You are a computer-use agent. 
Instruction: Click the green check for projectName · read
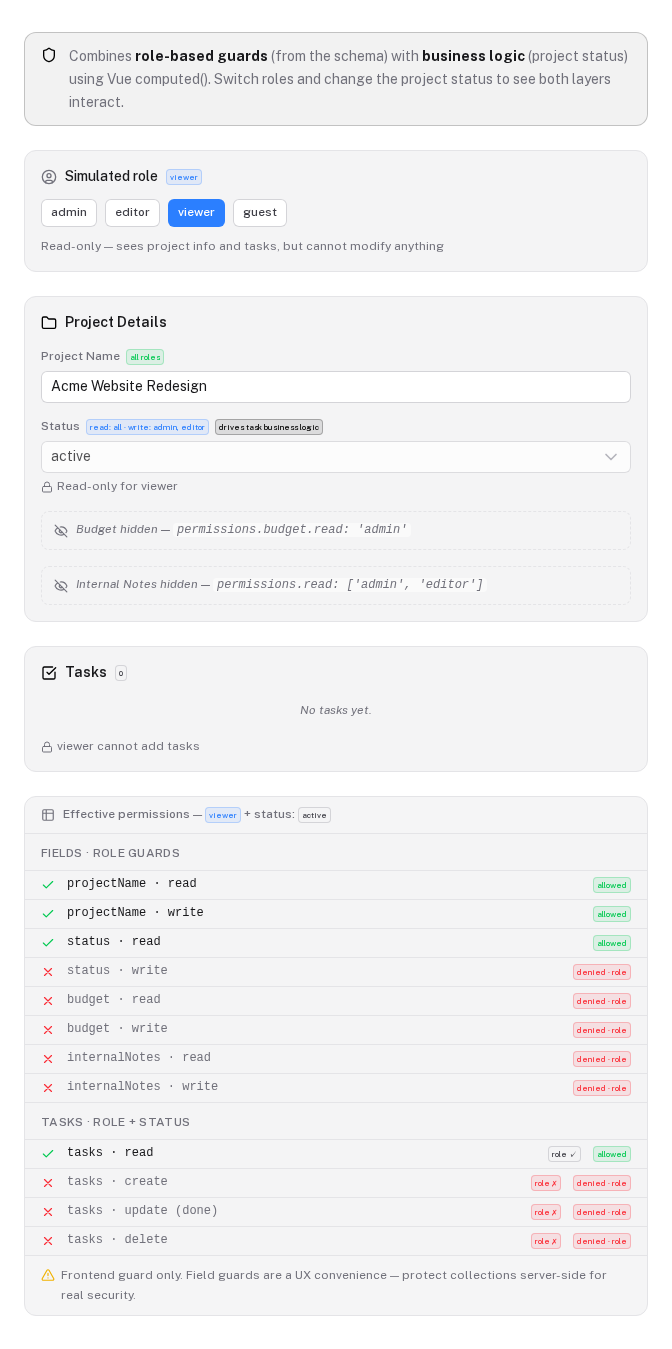(x=48, y=885)
